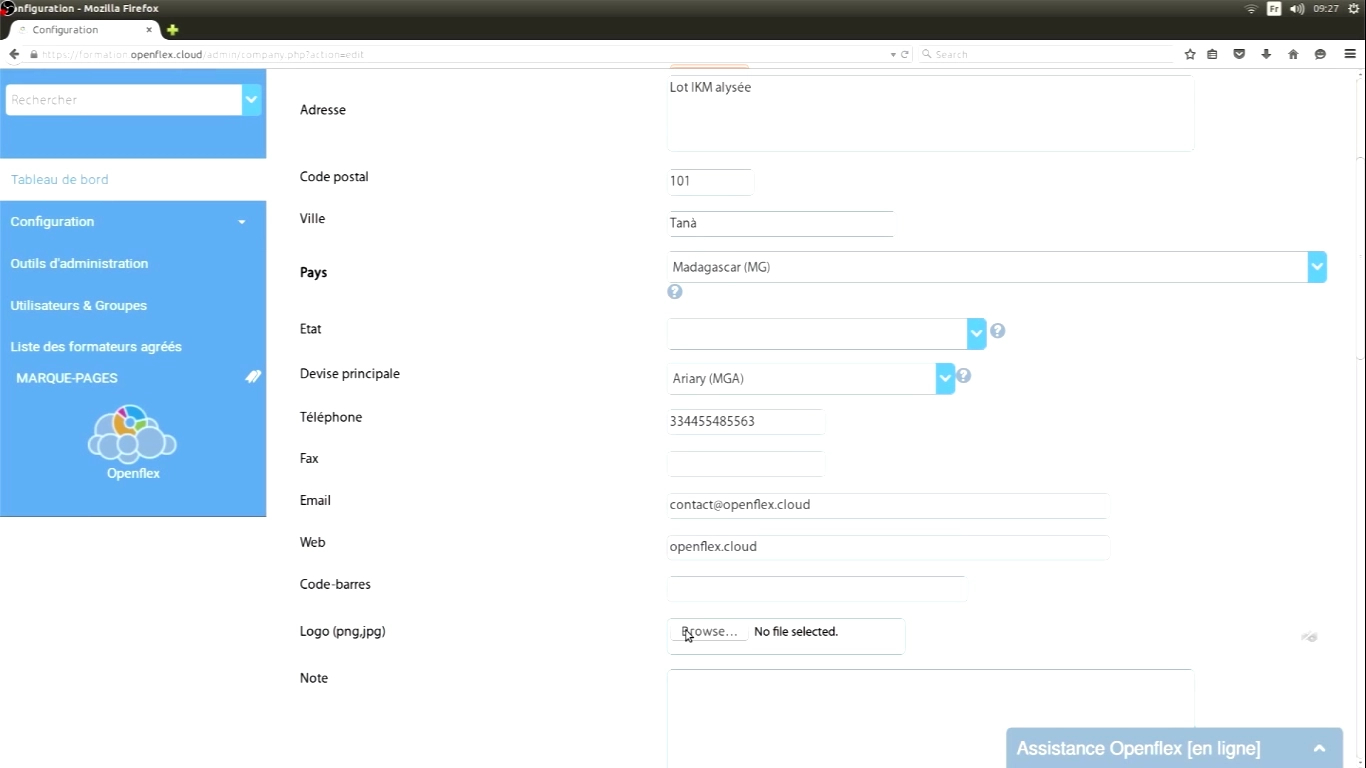Viewport: 1366px width, 768px height.
Task: Open the downloads arrow icon
Action: pos(1266,54)
